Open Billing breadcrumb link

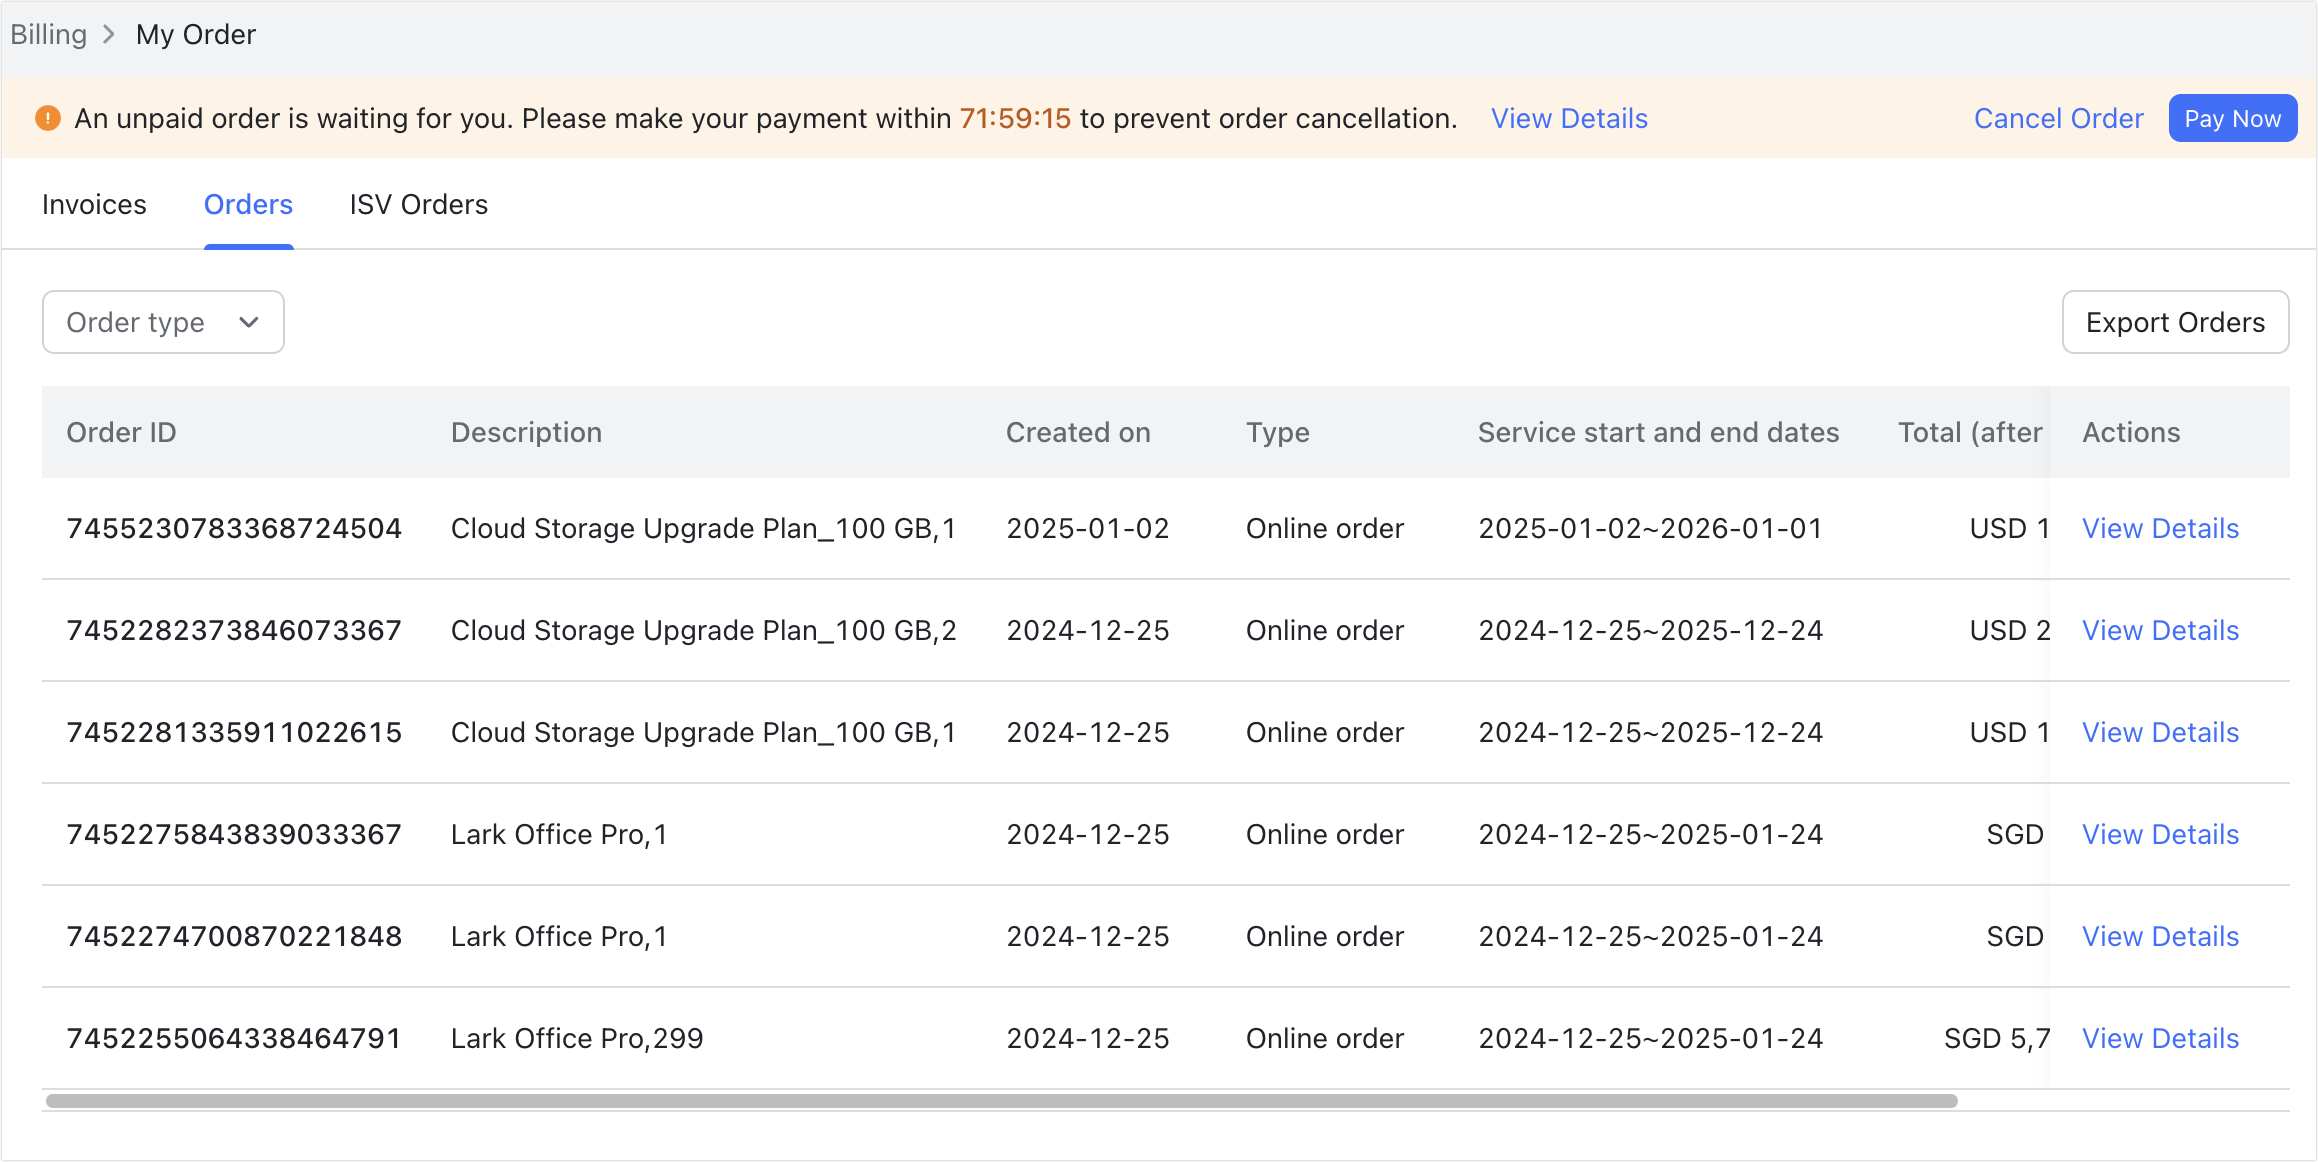(x=48, y=33)
